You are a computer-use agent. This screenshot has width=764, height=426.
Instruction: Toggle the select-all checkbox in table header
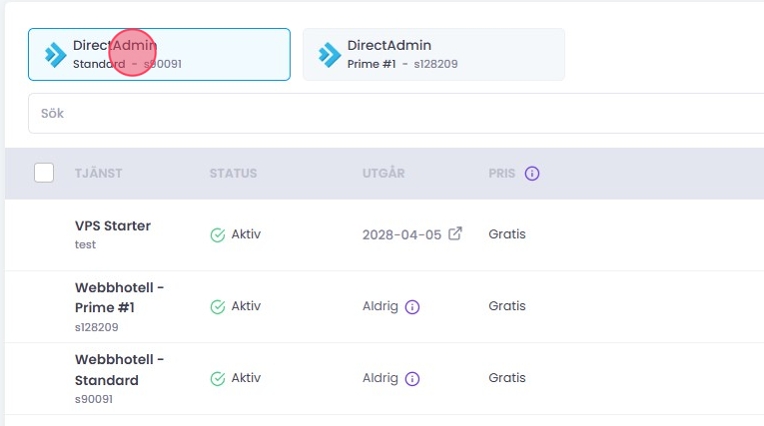pos(44,173)
